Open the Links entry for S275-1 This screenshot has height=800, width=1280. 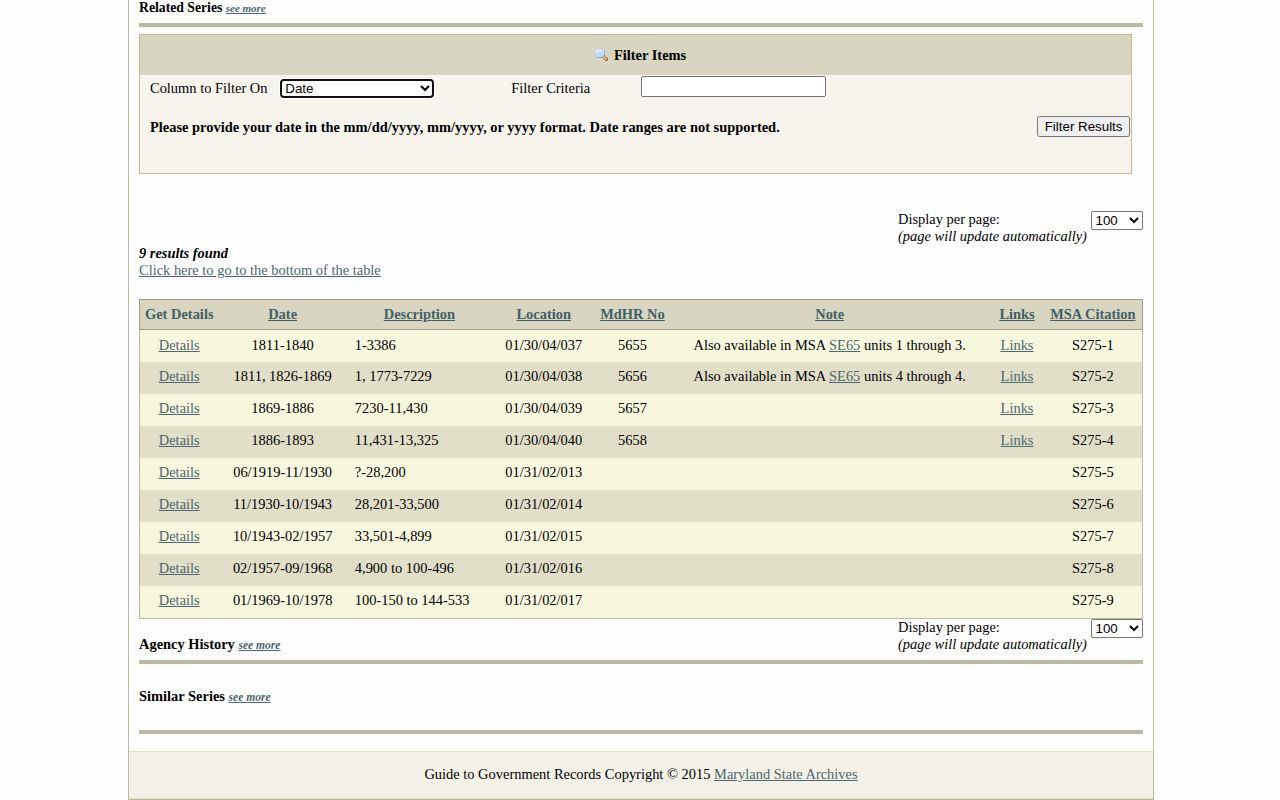[1017, 345]
